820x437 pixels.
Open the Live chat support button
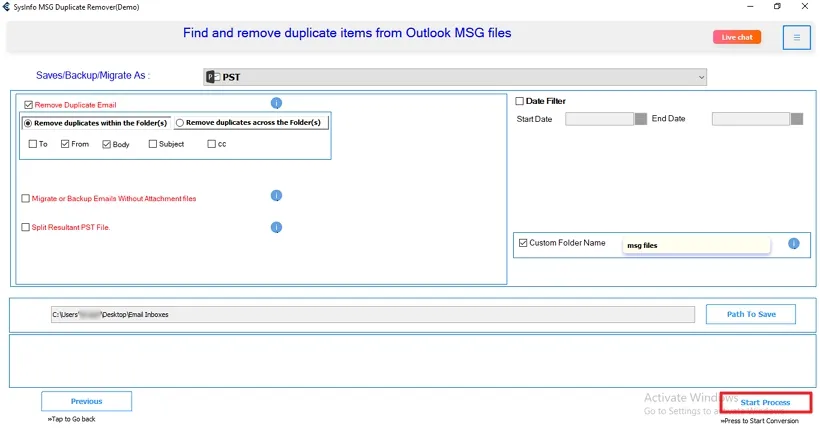tap(737, 37)
